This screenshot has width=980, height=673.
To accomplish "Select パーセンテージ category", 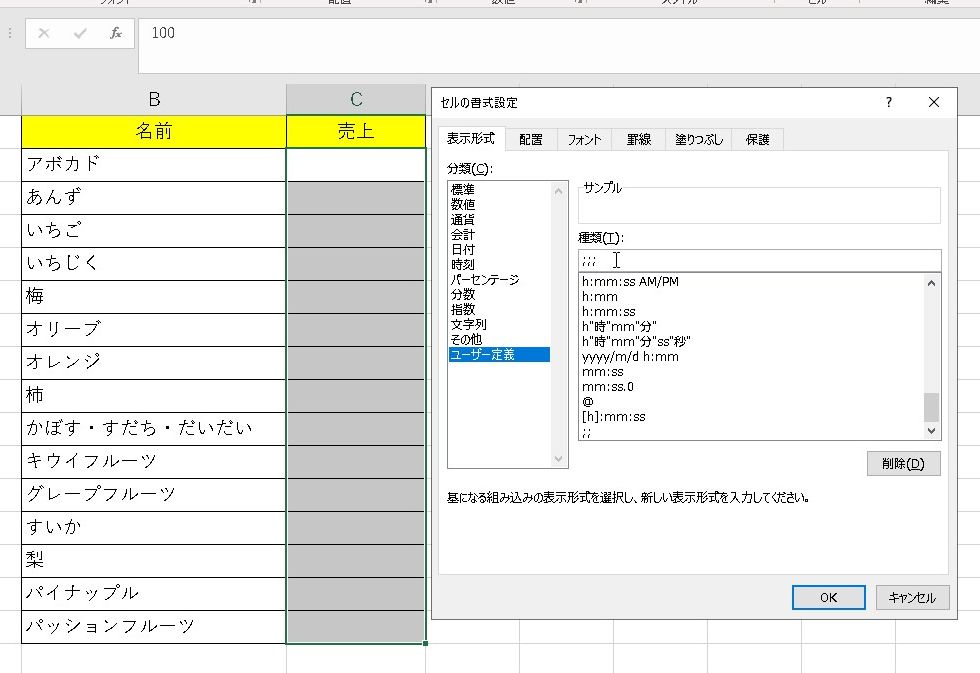I will click(x=485, y=280).
